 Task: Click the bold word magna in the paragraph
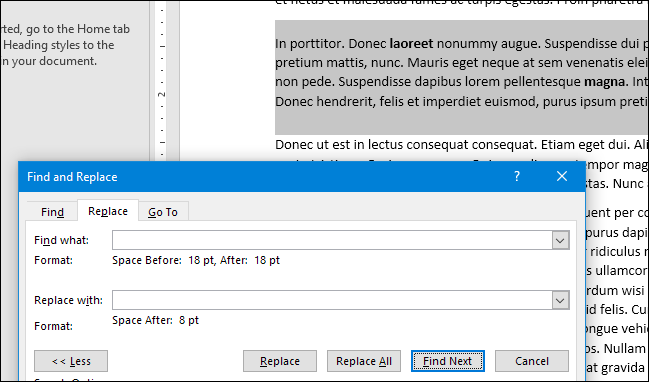606,82
